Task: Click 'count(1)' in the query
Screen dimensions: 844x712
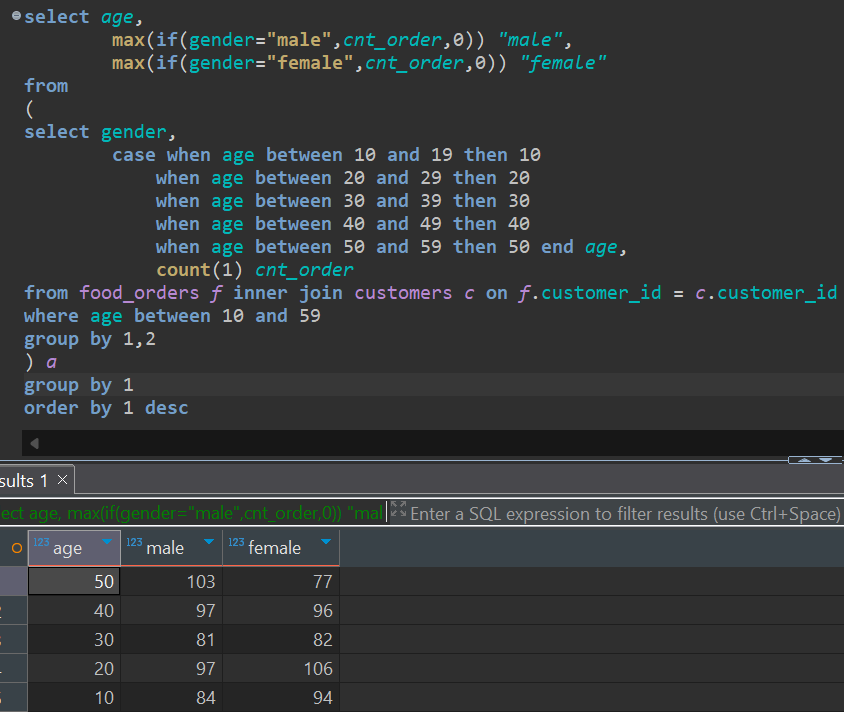Action: point(199,270)
